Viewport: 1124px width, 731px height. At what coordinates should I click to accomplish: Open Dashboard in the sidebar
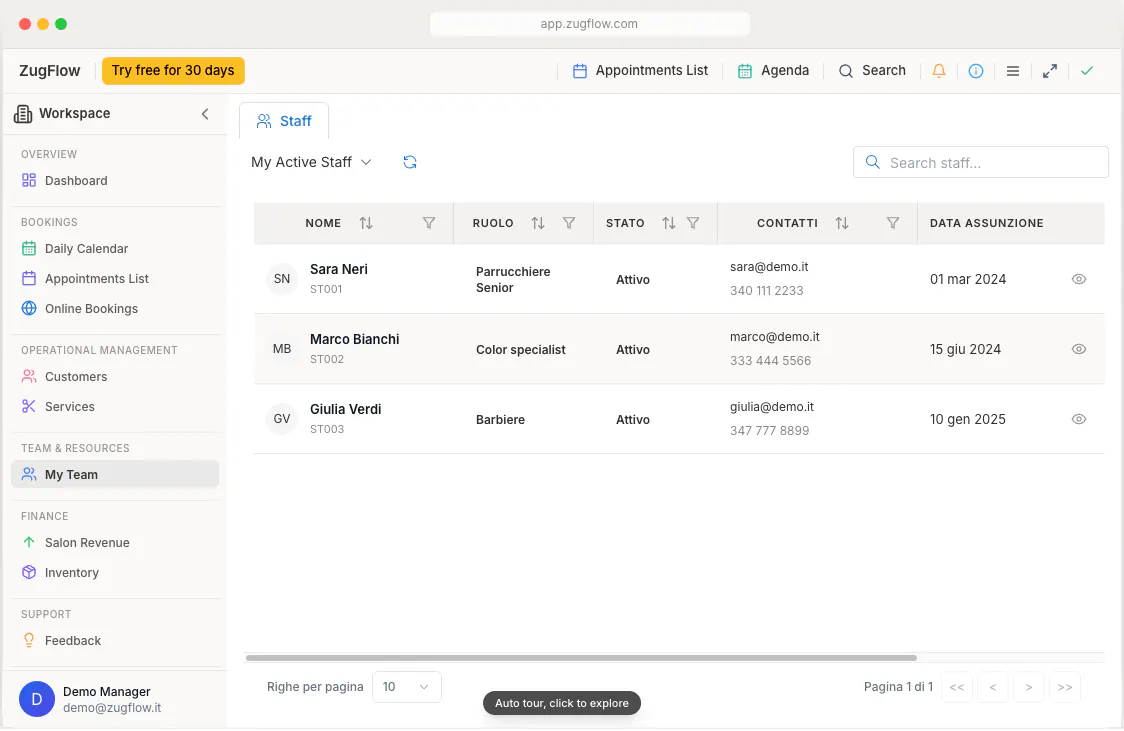point(115,181)
